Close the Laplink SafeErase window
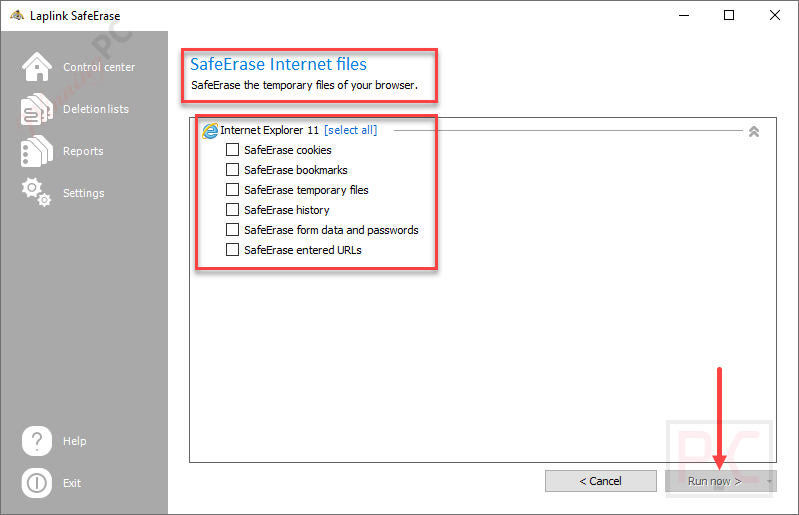 click(x=775, y=15)
